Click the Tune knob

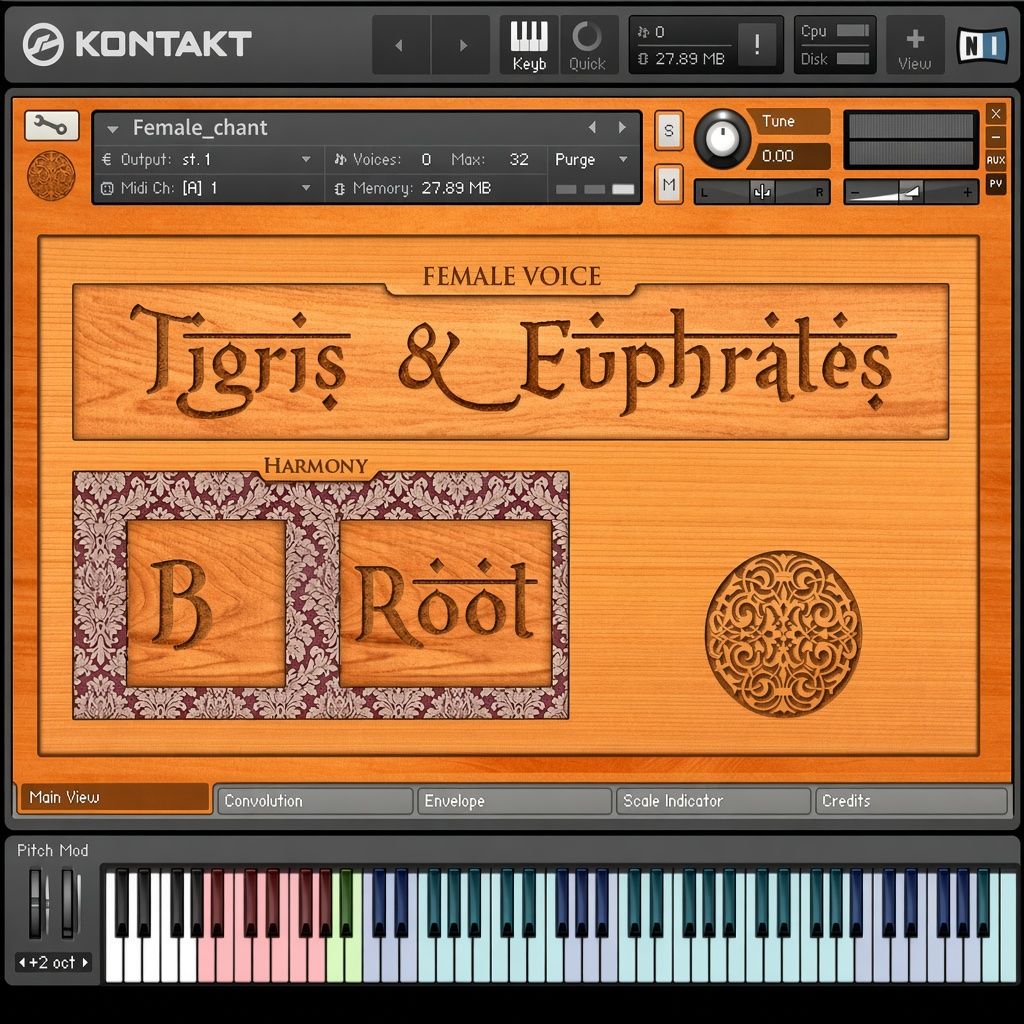pos(722,138)
